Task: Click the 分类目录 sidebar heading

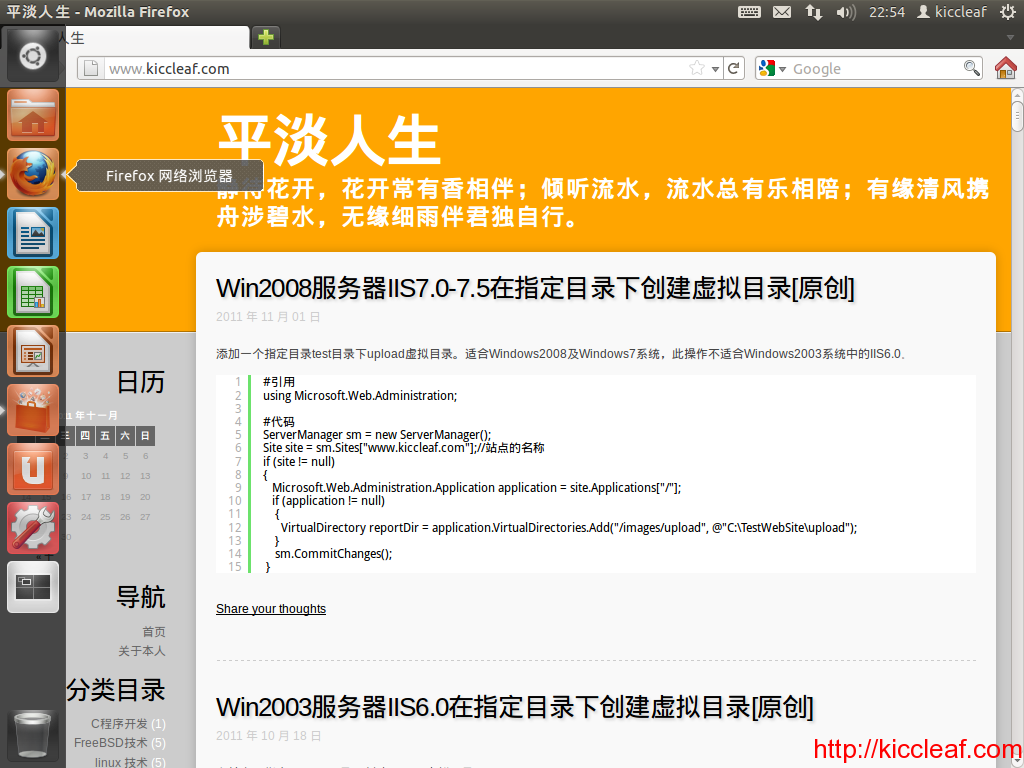Action: click(x=116, y=690)
